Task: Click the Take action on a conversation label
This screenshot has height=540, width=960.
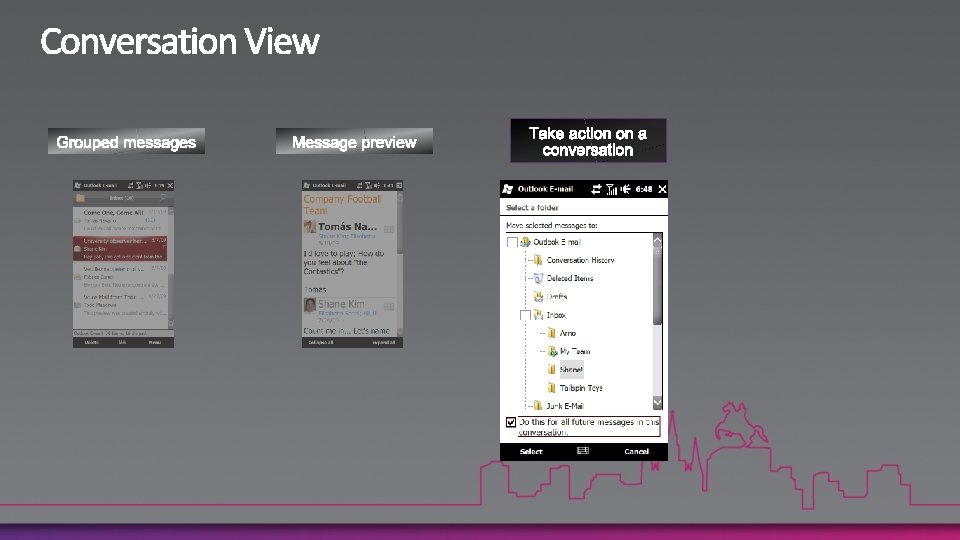Action: tap(588, 141)
